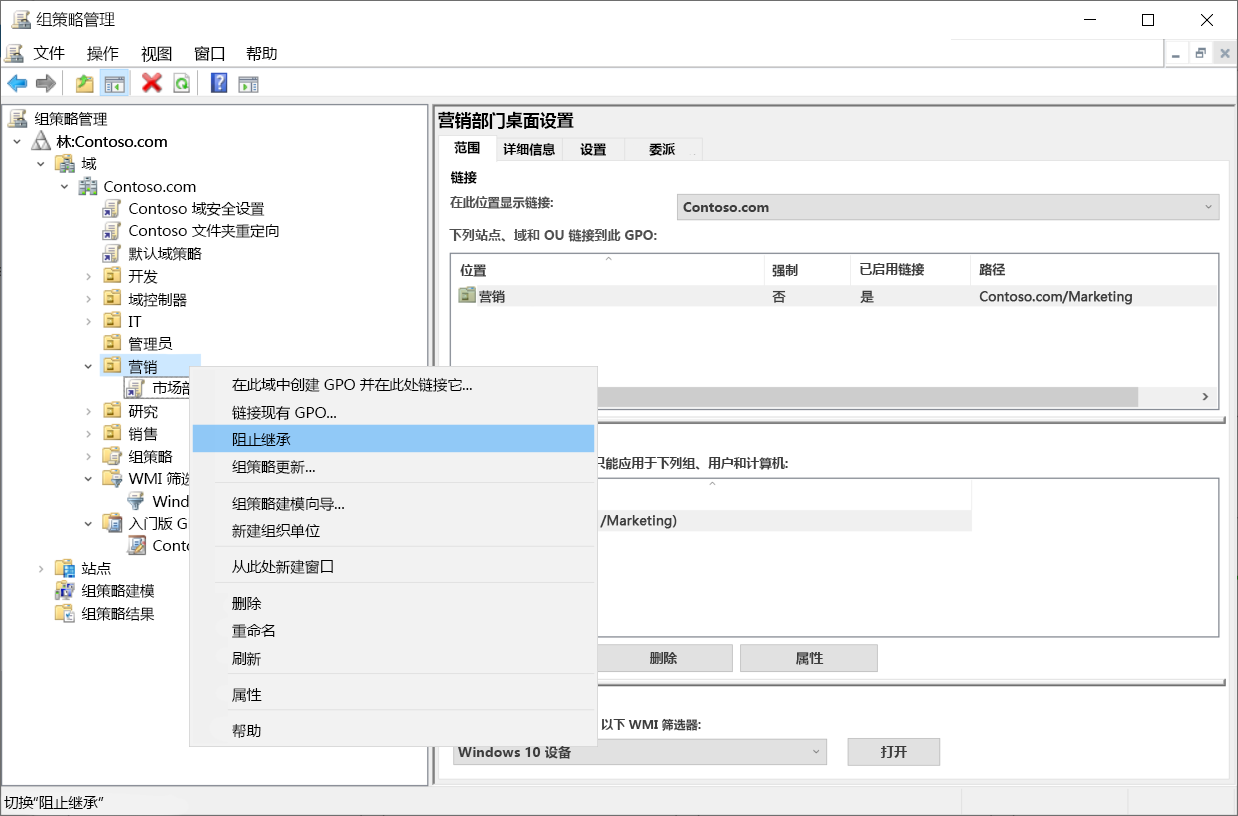Toggle the show/hide console tree icon
Viewport: 1238px width, 816px height.
[115, 83]
